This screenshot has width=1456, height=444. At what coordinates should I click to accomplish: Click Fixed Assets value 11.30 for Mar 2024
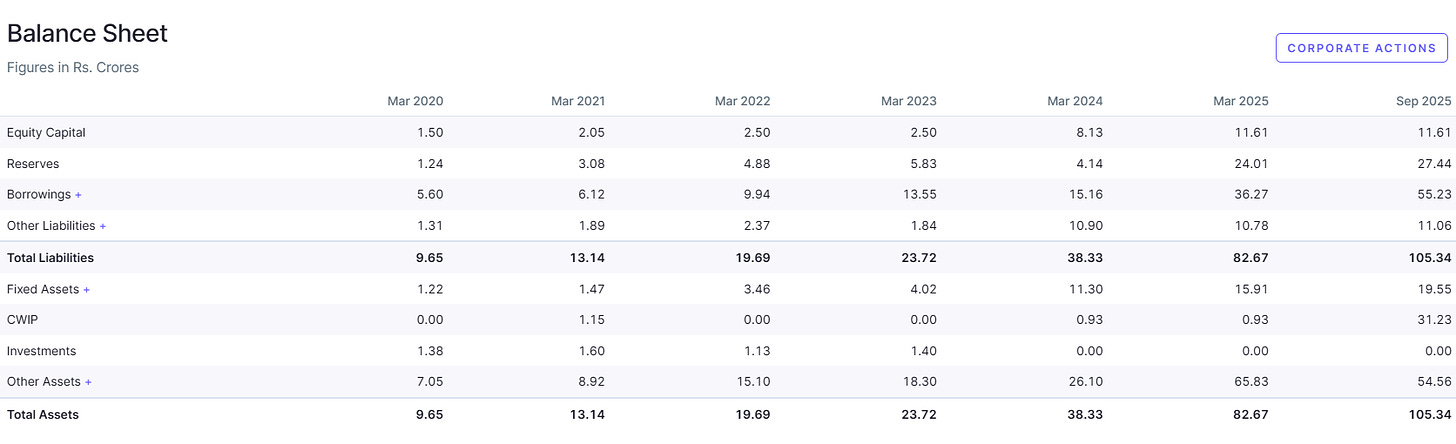pos(1087,289)
